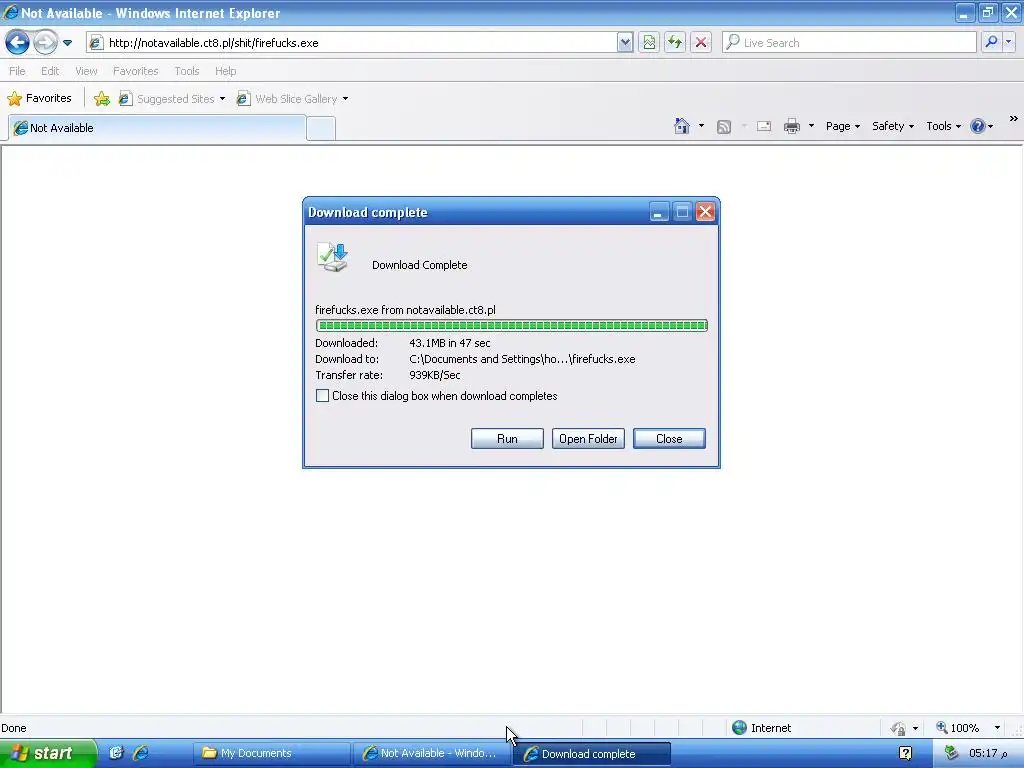The width and height of the screenshot is (1024, 768).
Task: Select the Not Available browser tab
Action: (x=157, y=128)
